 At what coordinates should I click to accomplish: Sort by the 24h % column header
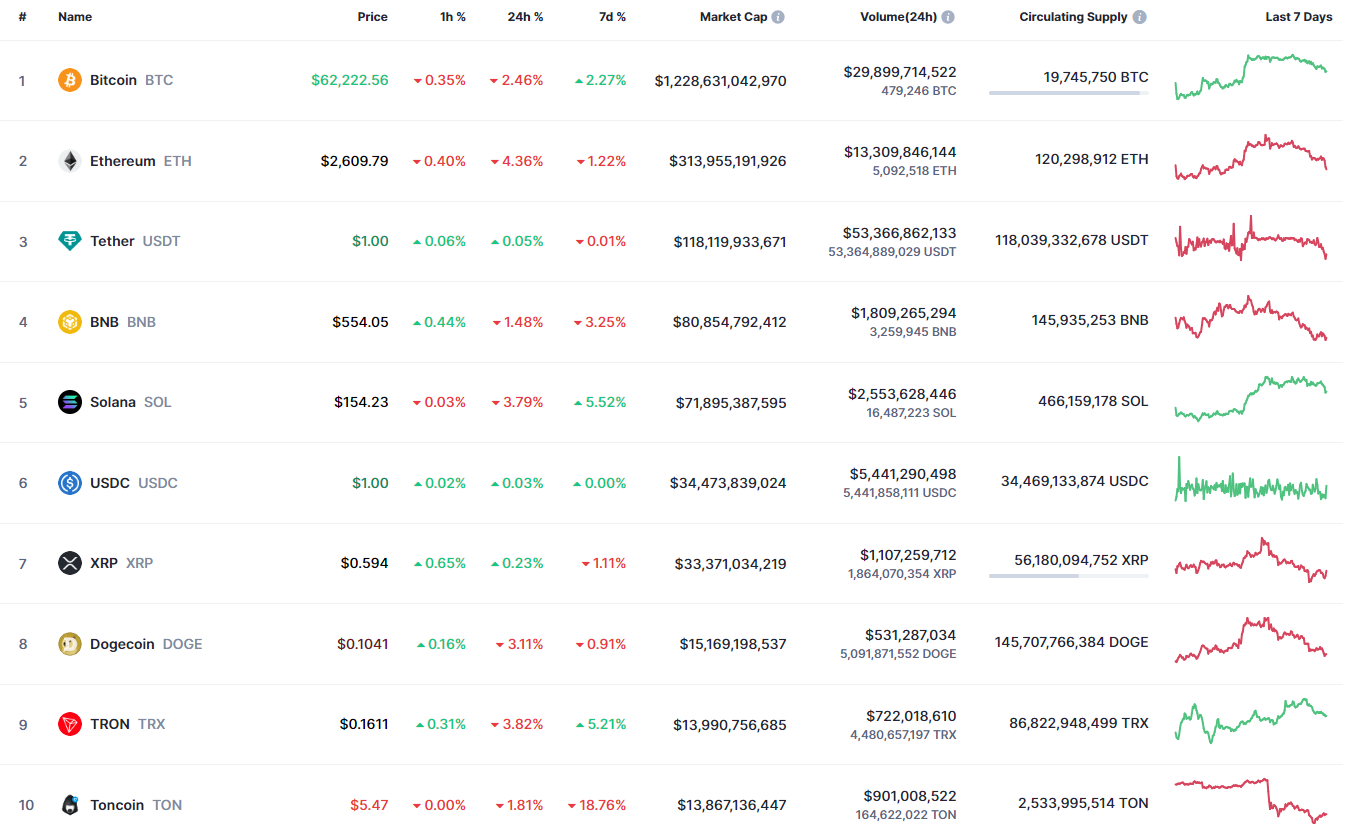click(x=525, y=17)
